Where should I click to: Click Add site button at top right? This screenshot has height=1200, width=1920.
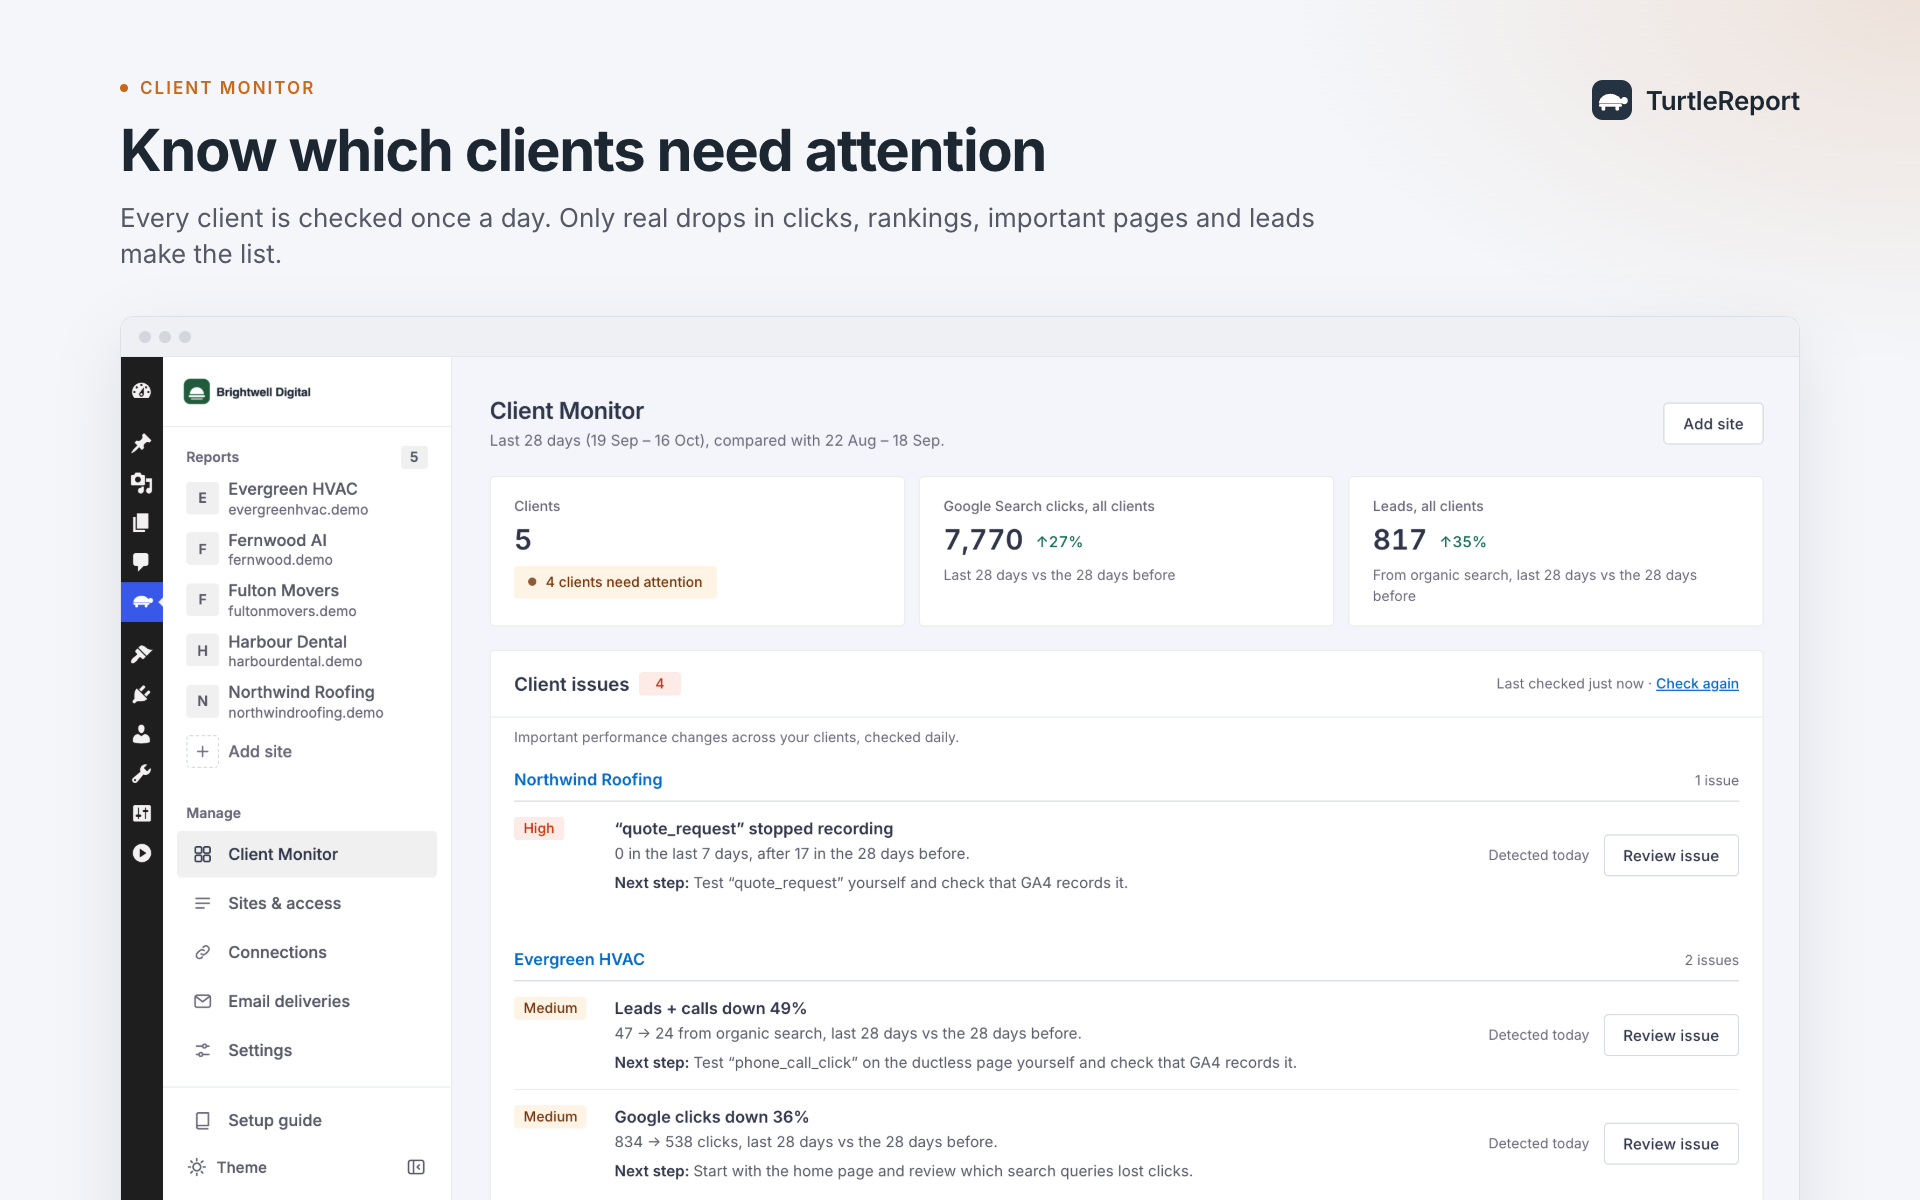pos(1712,424)
